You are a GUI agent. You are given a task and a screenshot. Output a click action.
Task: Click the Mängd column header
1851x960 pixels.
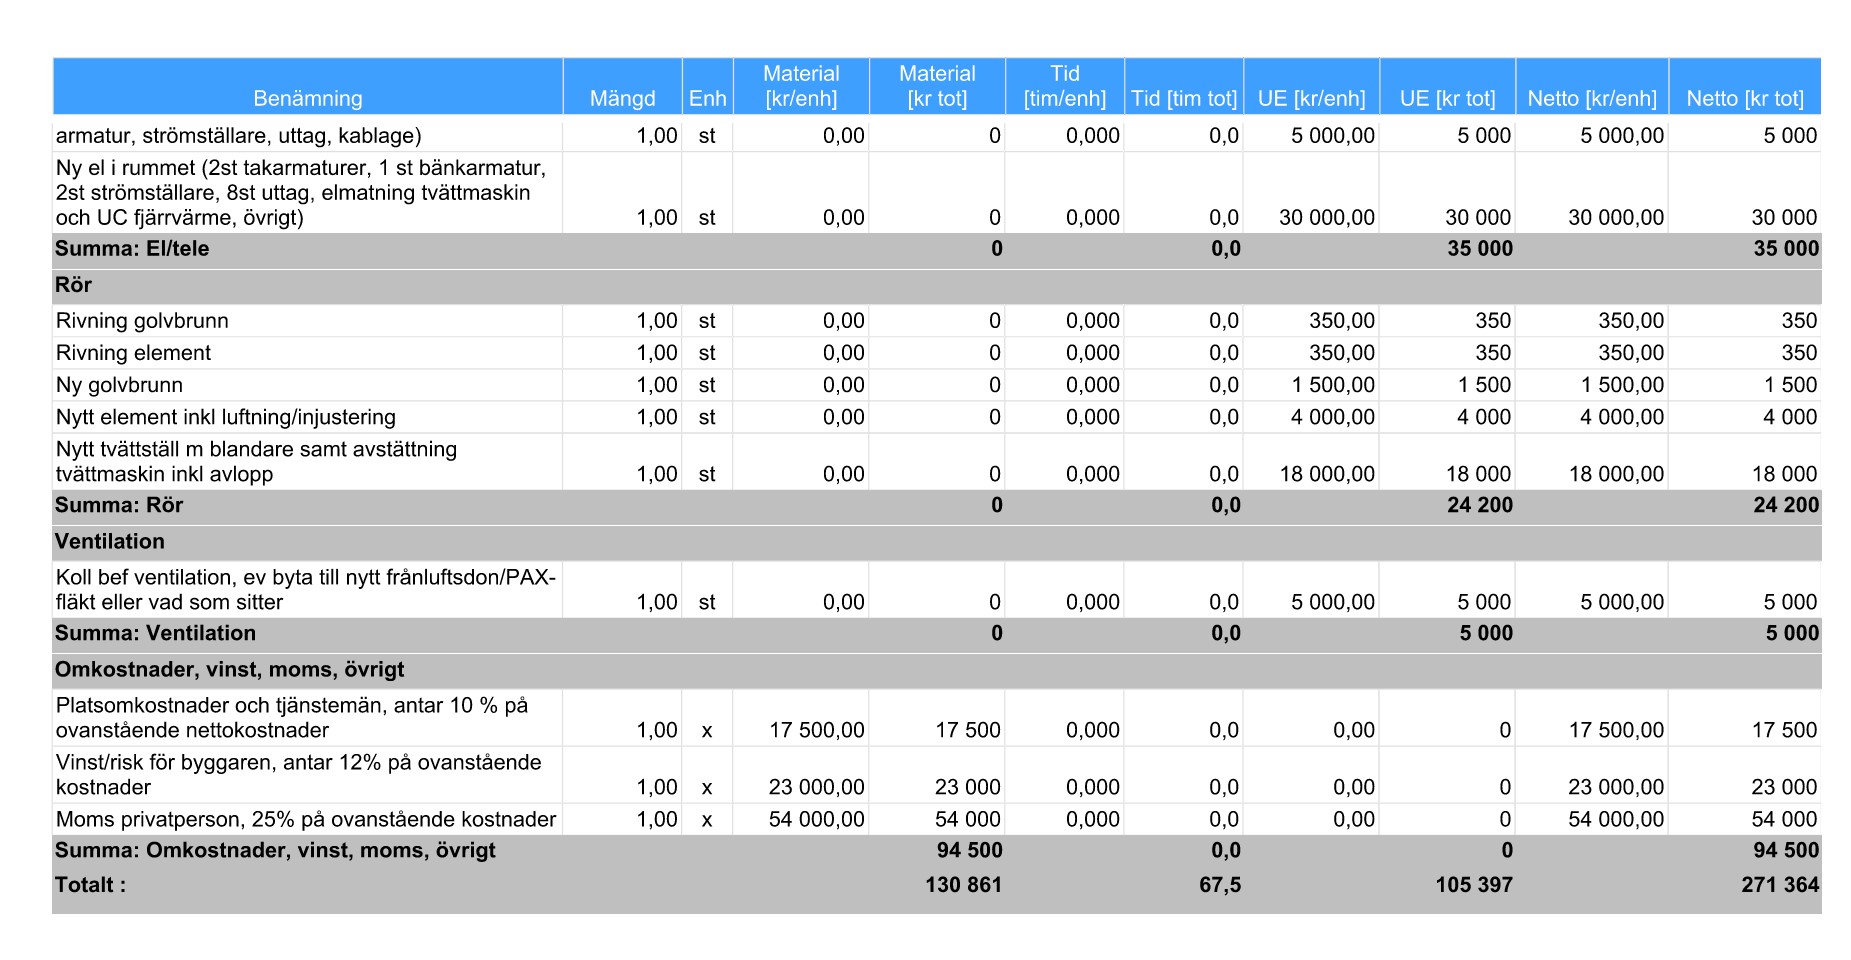[622, 98]
